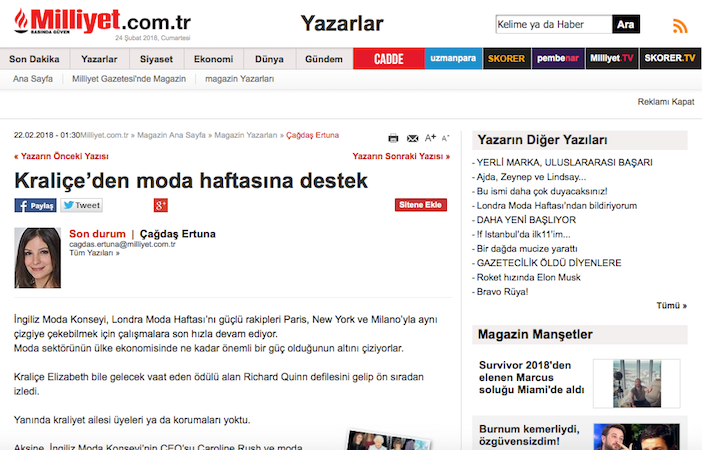
Task: Go to Yazarın Sonraki Yazısı
Action: point(401,156)
